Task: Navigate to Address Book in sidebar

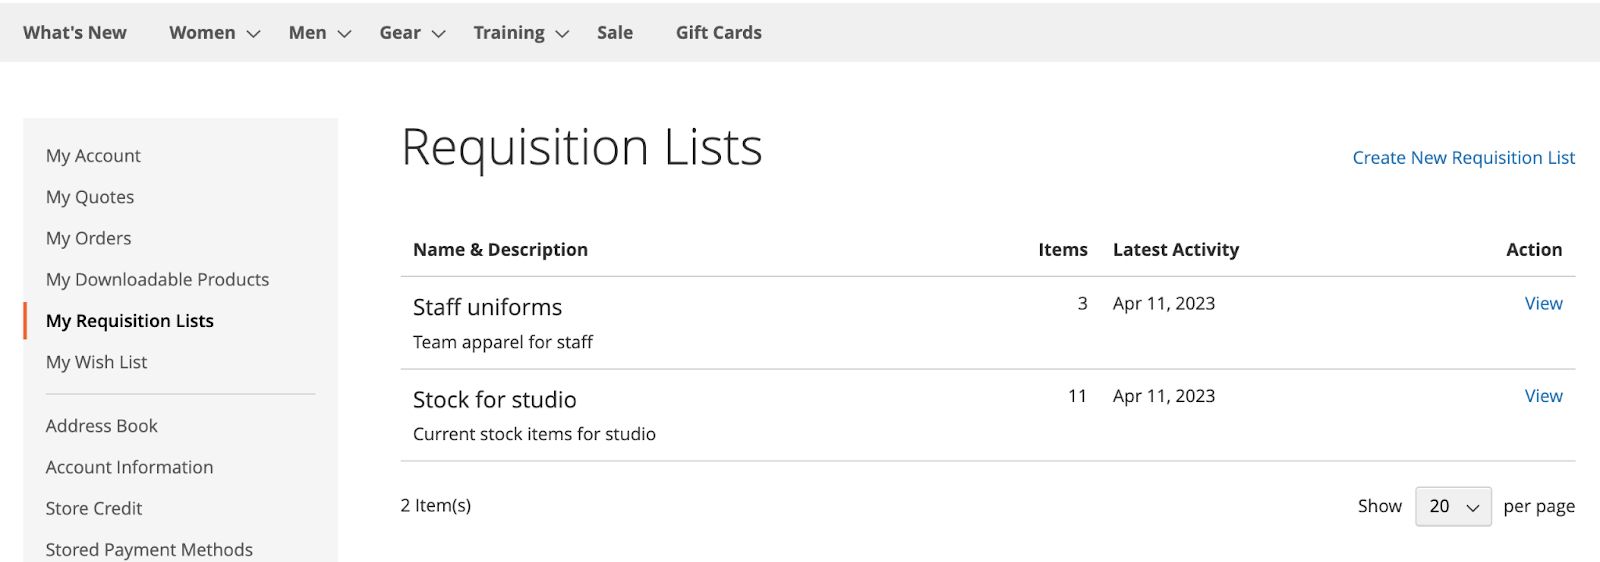Action: click(x=101, y=426)
